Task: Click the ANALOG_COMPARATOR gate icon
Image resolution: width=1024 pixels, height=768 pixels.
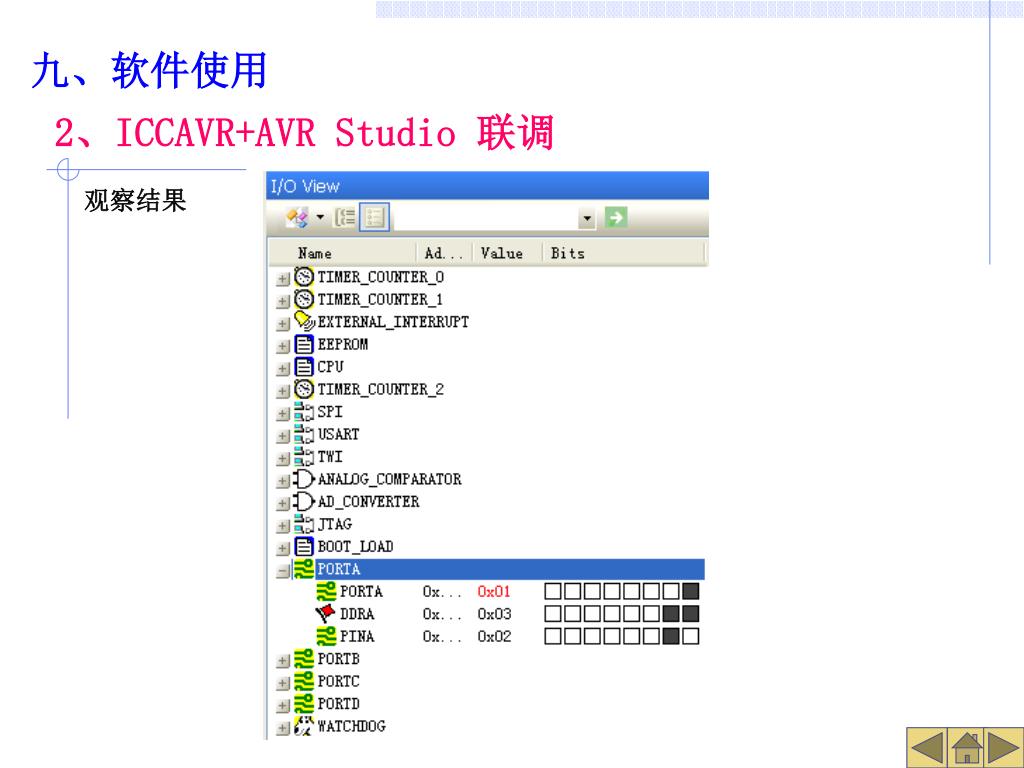Action: coord(304,479)
